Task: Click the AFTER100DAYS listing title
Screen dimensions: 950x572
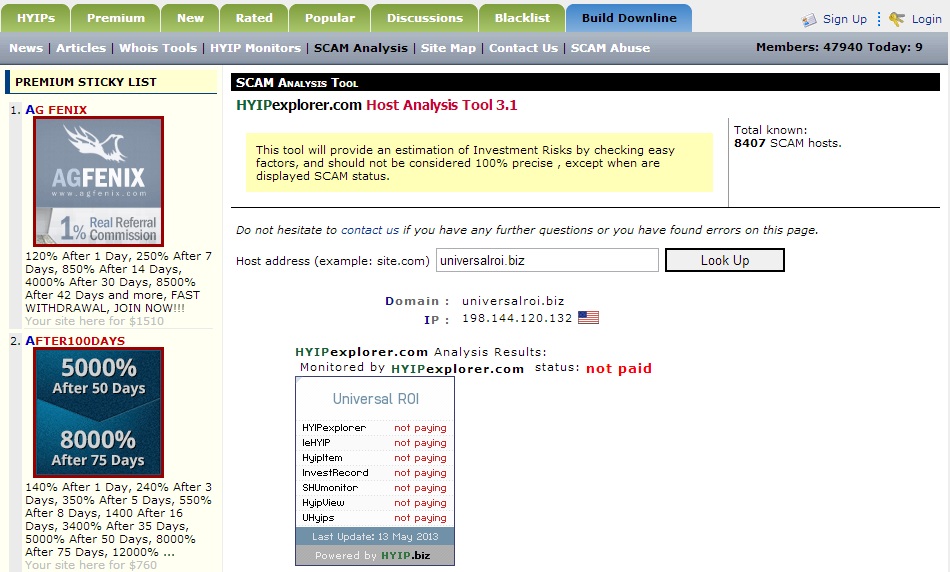Action: [75, 341]
